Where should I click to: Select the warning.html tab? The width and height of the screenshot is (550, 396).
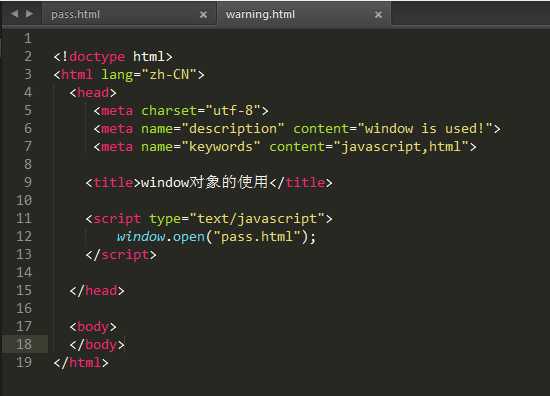pyautogui.click(x=260, y=14)
